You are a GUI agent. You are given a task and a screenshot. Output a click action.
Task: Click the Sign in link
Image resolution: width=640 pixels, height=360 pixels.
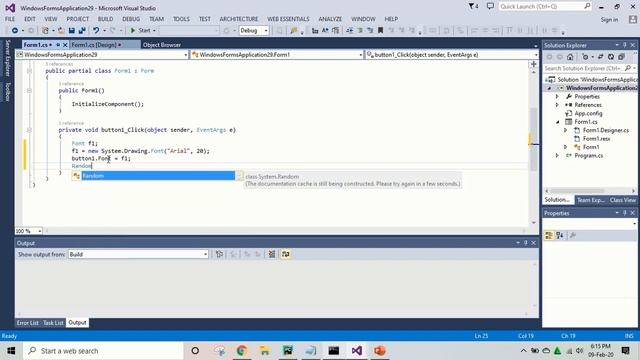pyautogui.click(x=609, y=20)
